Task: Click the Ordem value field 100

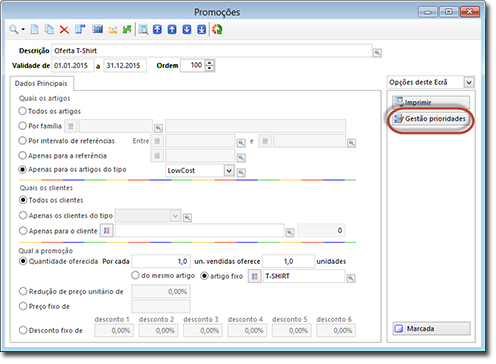Action: pos(193,65)
